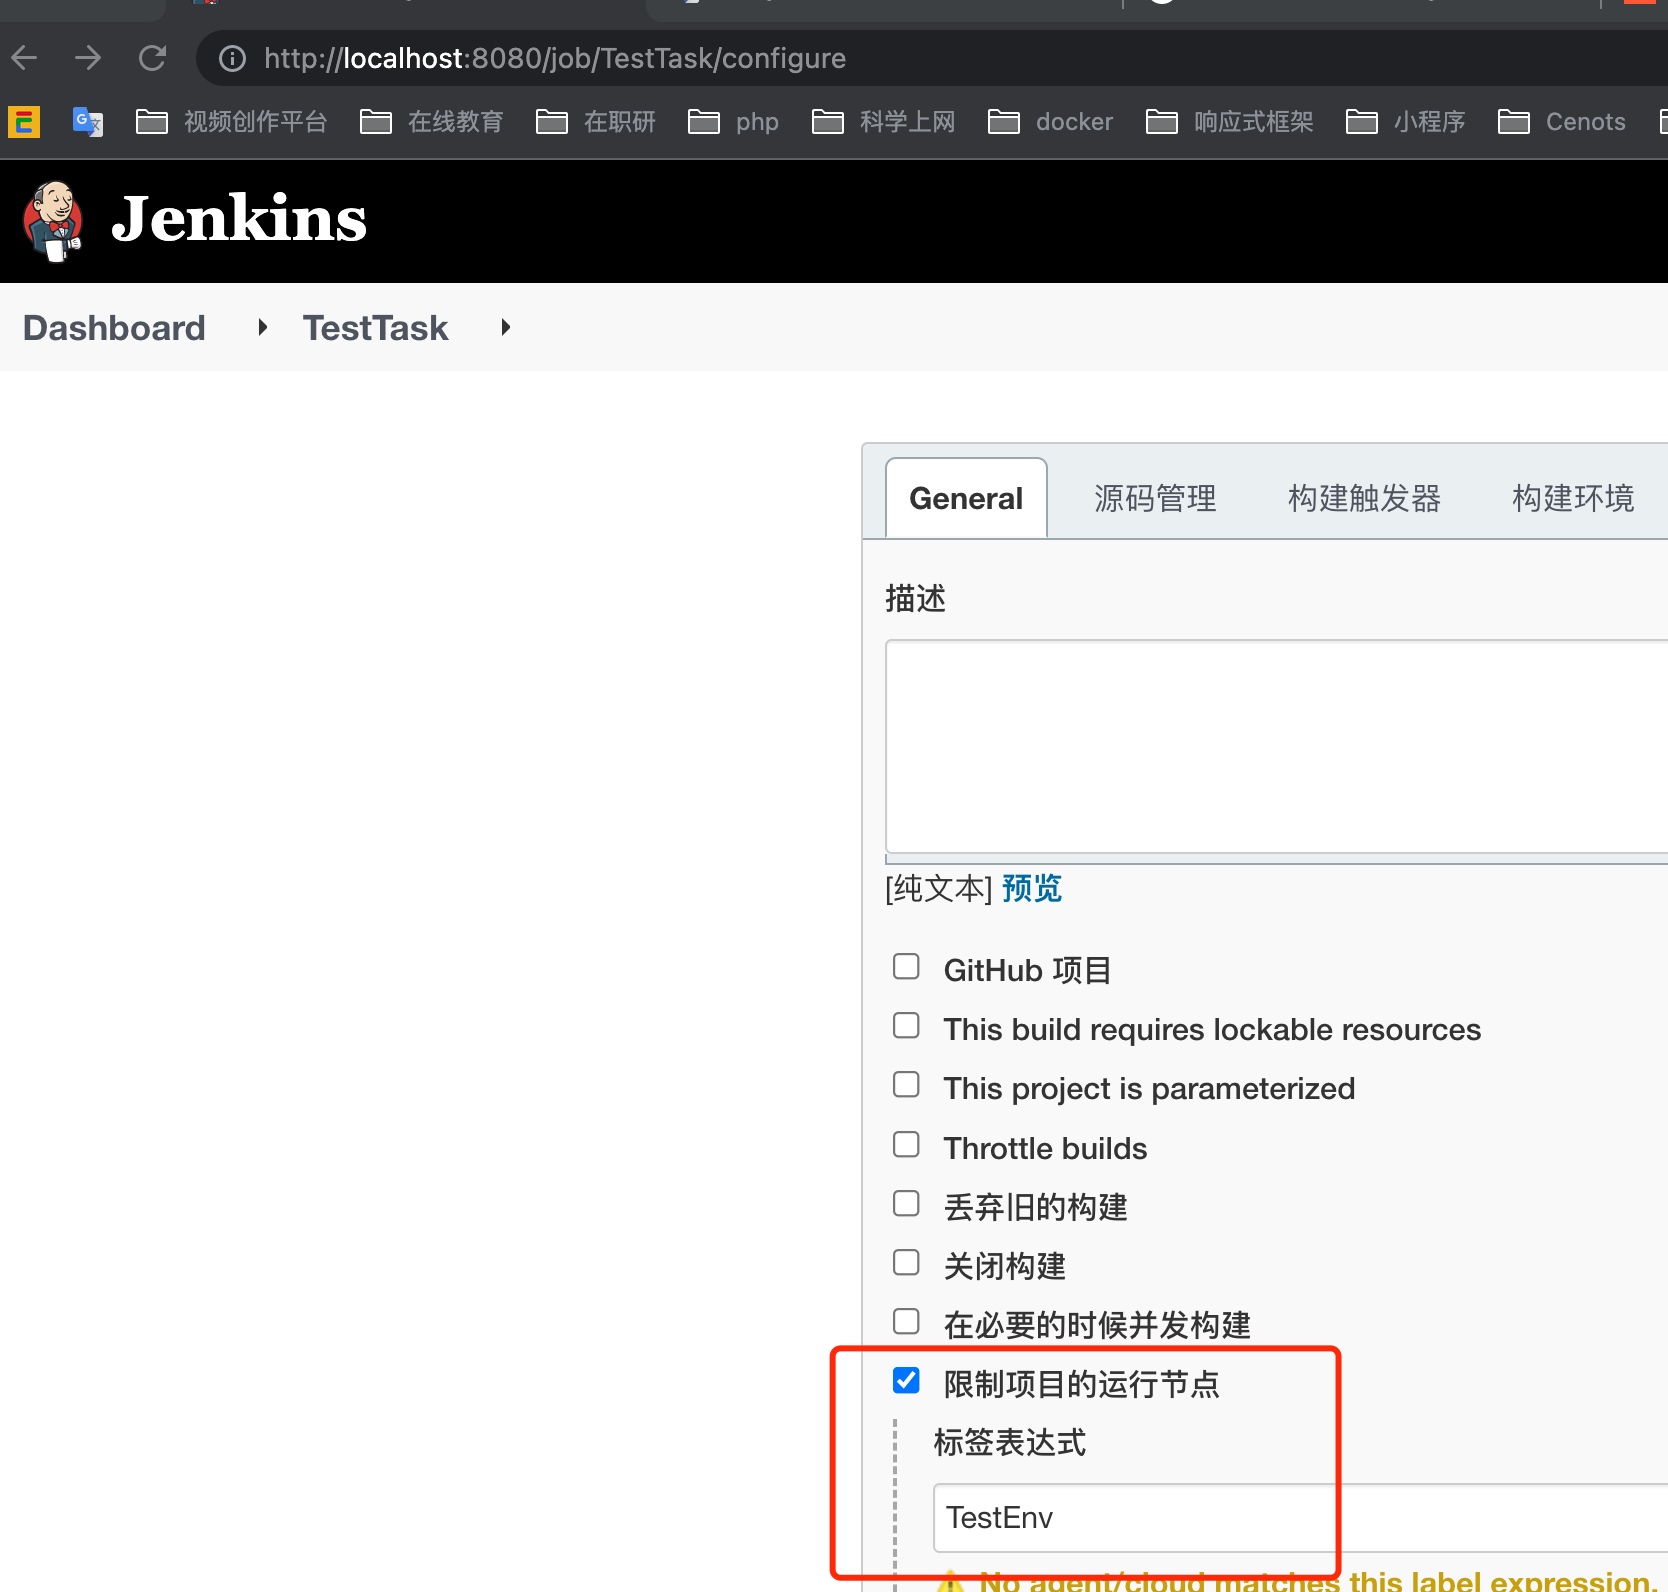Expand the TestTask breadcrumb arrow
Viewport: 1668px width, 1592px height.
pyautogui.click(x=505, y=327)
